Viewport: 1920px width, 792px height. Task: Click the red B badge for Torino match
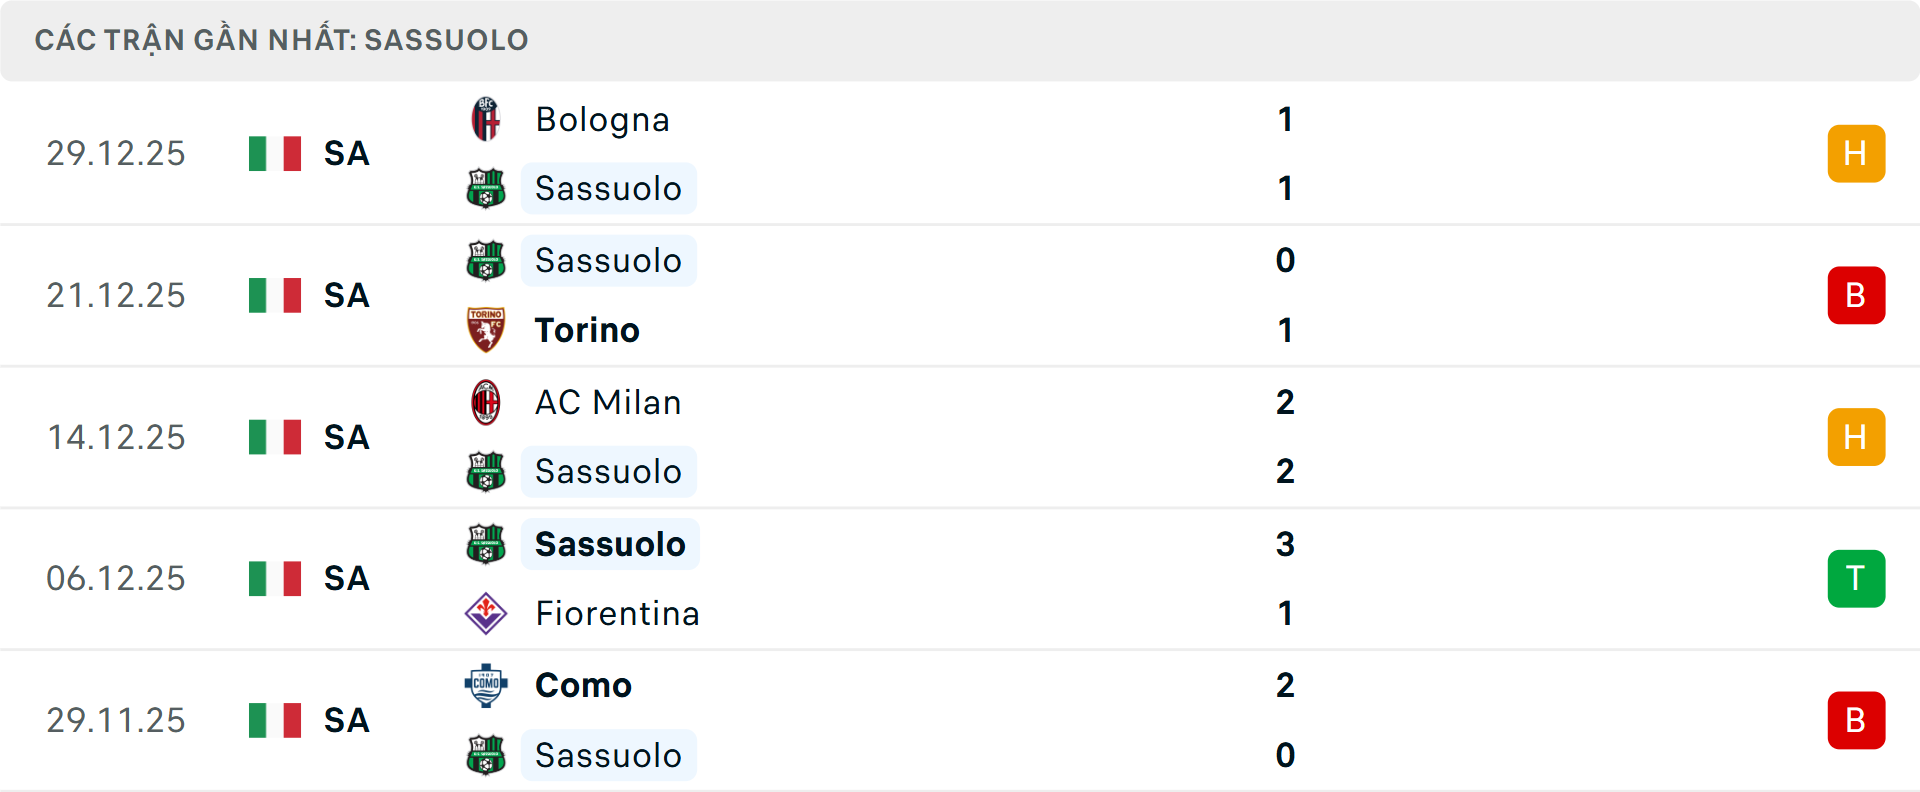(1856, 295)
